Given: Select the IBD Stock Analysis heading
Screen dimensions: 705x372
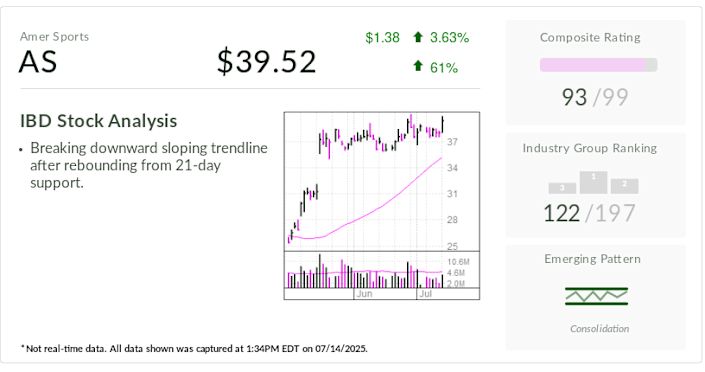Looking at the screenshot, I should point(98,121).
